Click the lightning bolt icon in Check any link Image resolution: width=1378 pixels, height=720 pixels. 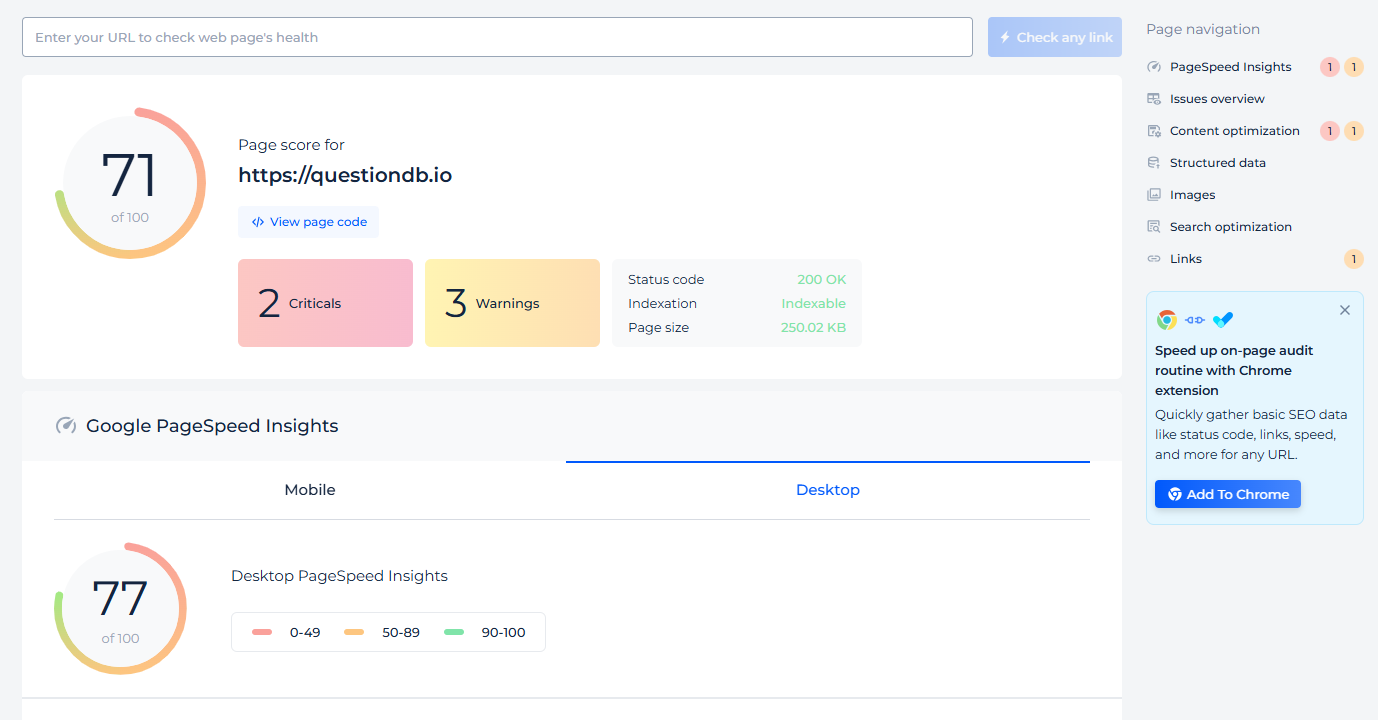(x=1004, y=37)
